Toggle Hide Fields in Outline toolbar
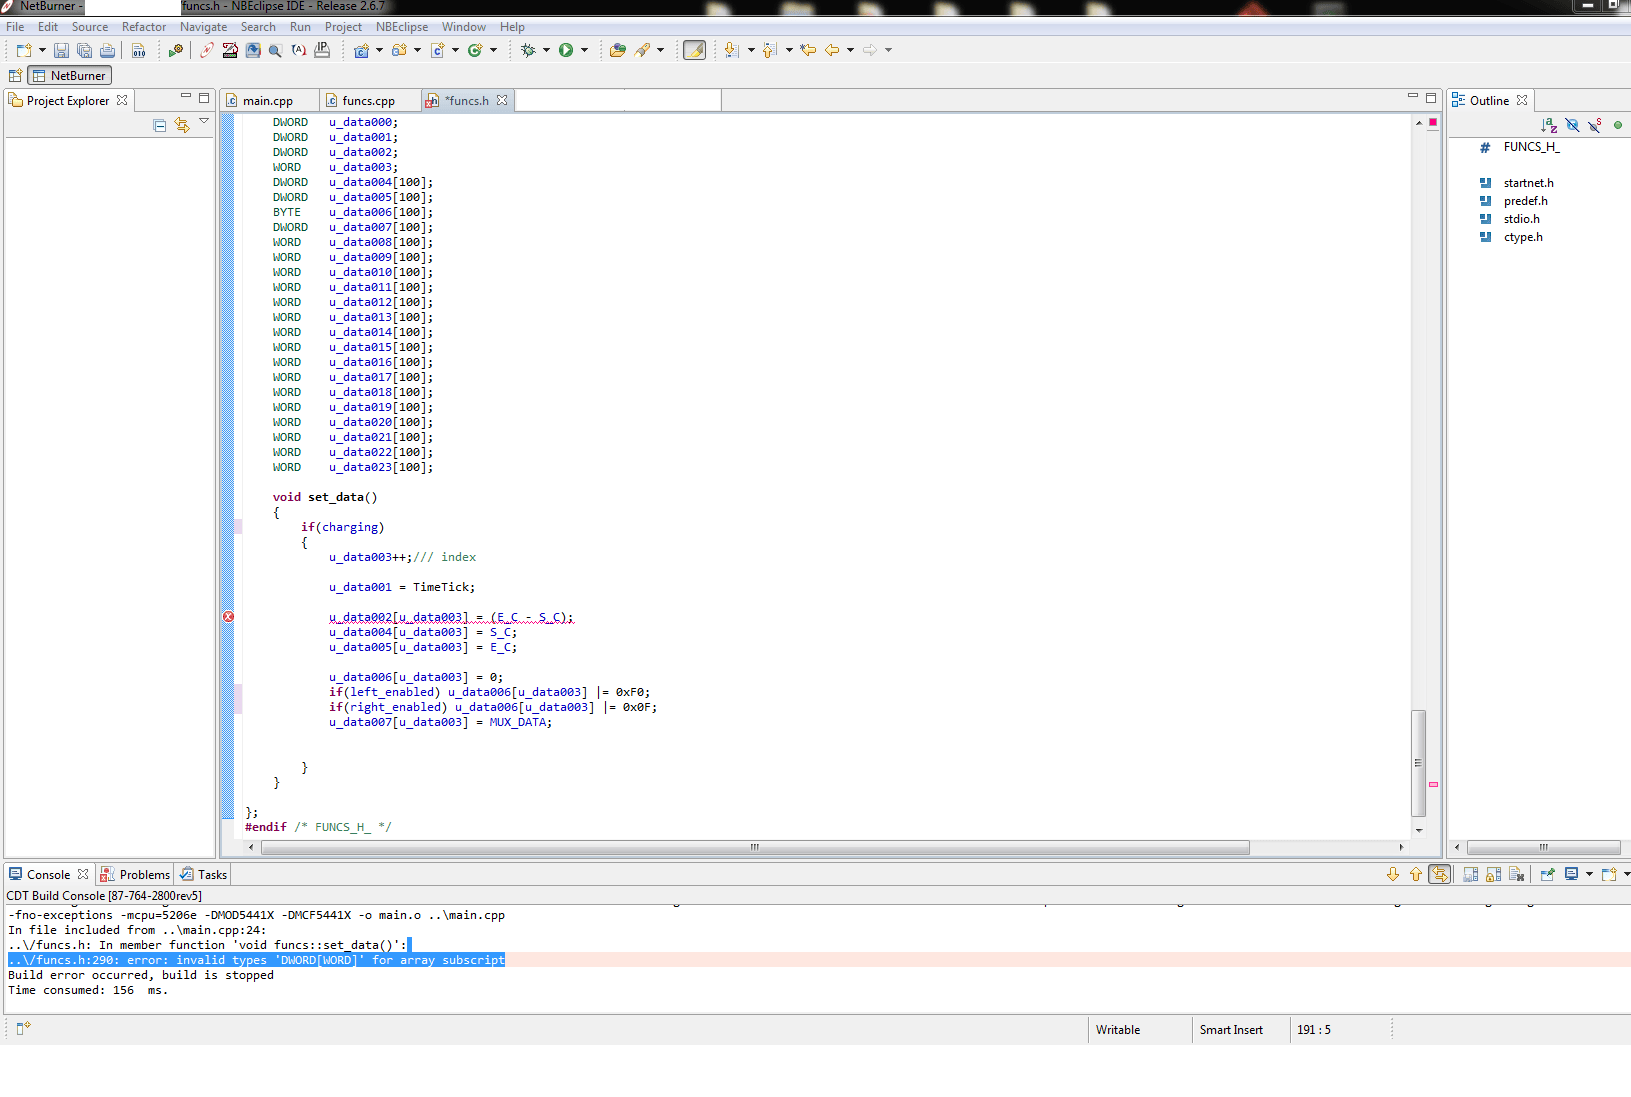The height and width of the screenshot is (1097, 1631). click(1572, 125)
